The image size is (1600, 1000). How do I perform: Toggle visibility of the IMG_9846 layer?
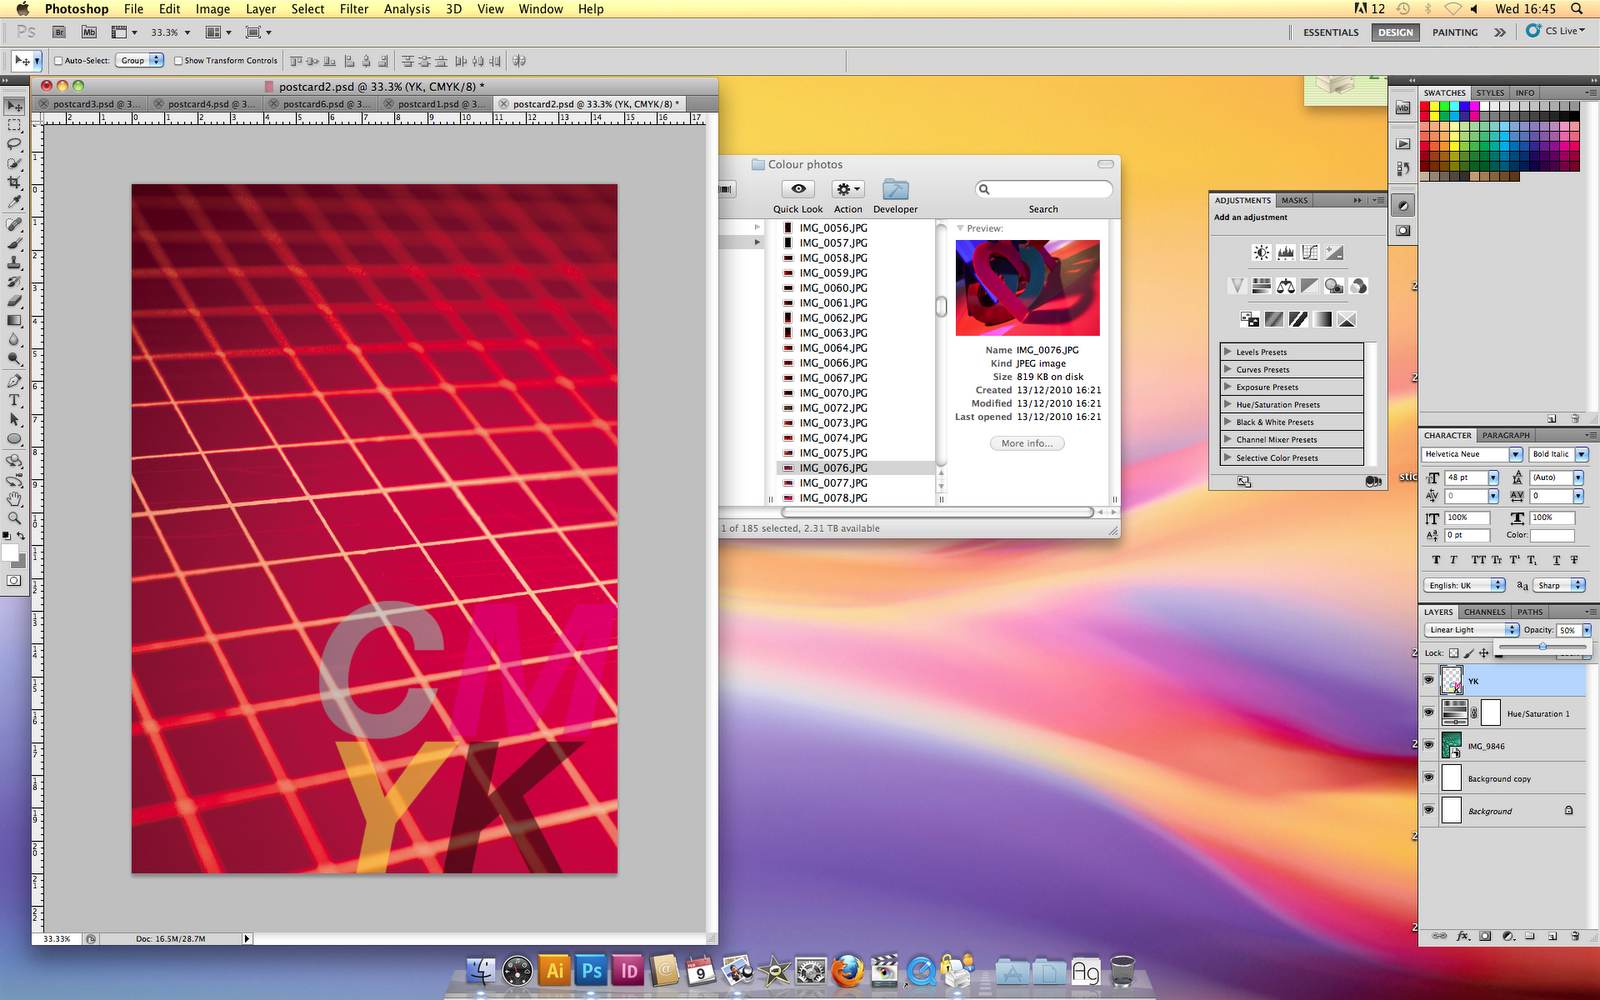click(1429, 745)
